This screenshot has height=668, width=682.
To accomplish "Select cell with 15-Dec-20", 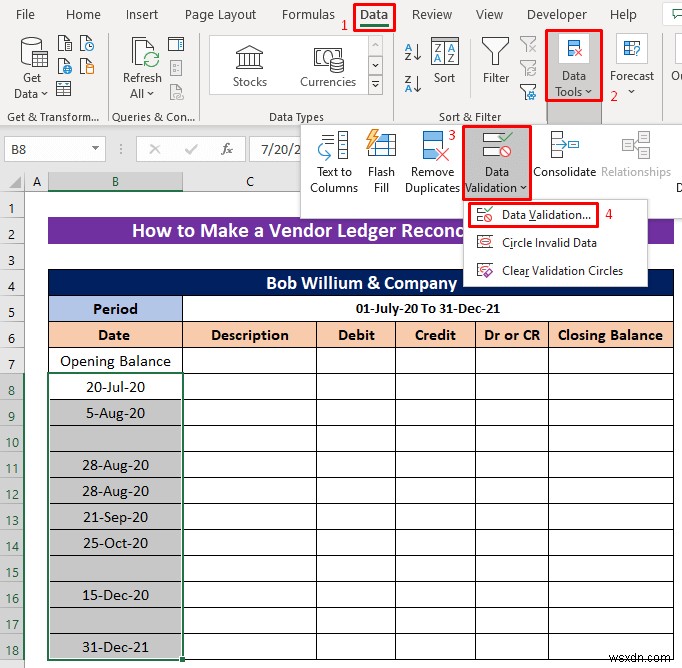I will point(115,595).
